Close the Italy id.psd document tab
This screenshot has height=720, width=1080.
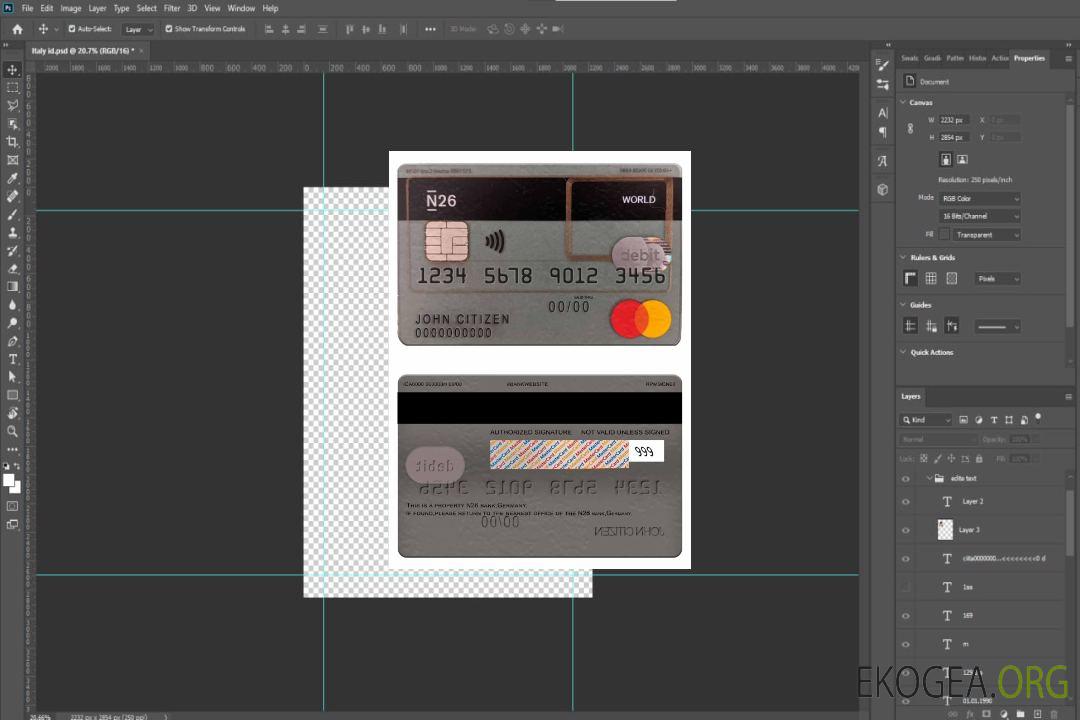(142, 51)
